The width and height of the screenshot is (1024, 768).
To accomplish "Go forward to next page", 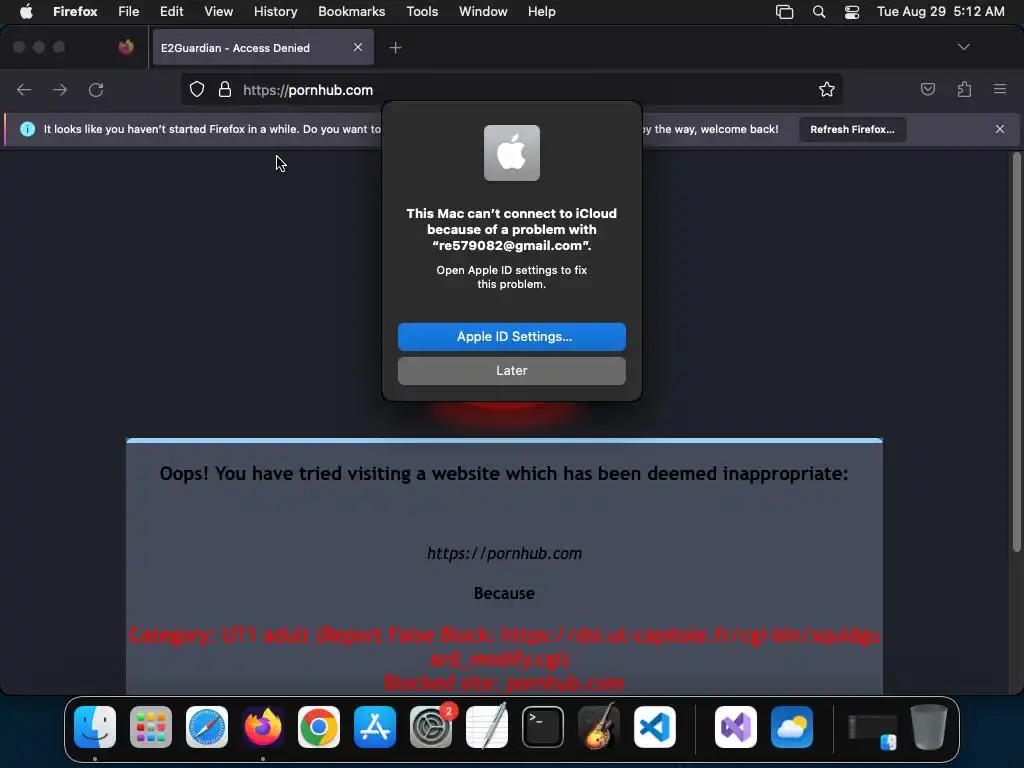I will [x=60, y=90].
